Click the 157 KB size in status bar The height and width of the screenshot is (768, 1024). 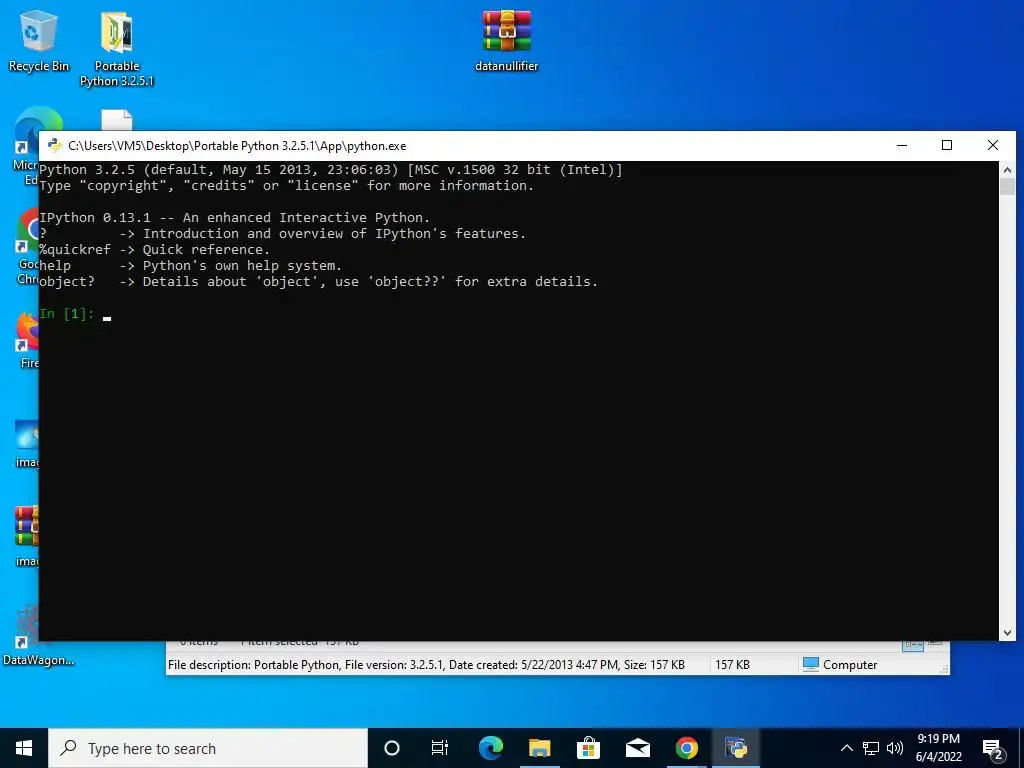tap(732, 665)
